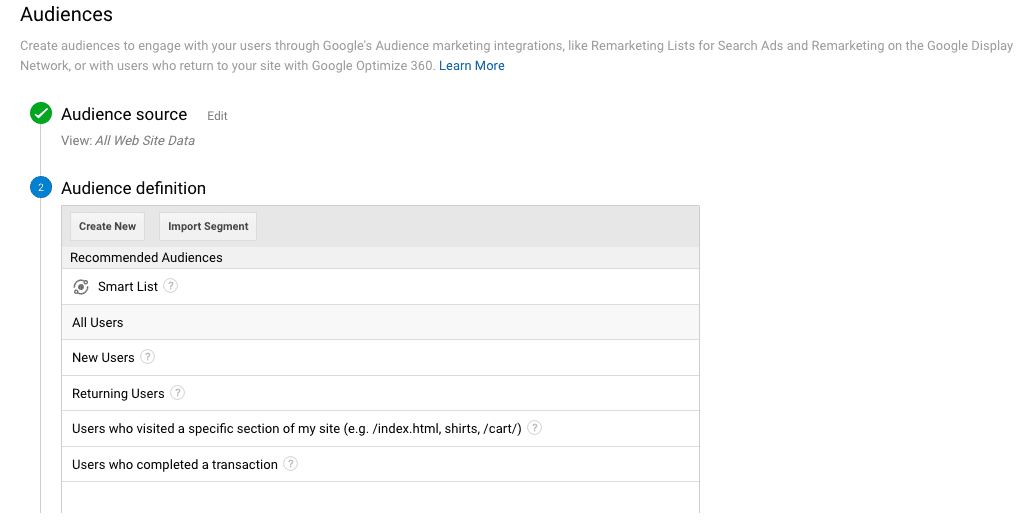Click the Audience definition step heading

[133, 188]
